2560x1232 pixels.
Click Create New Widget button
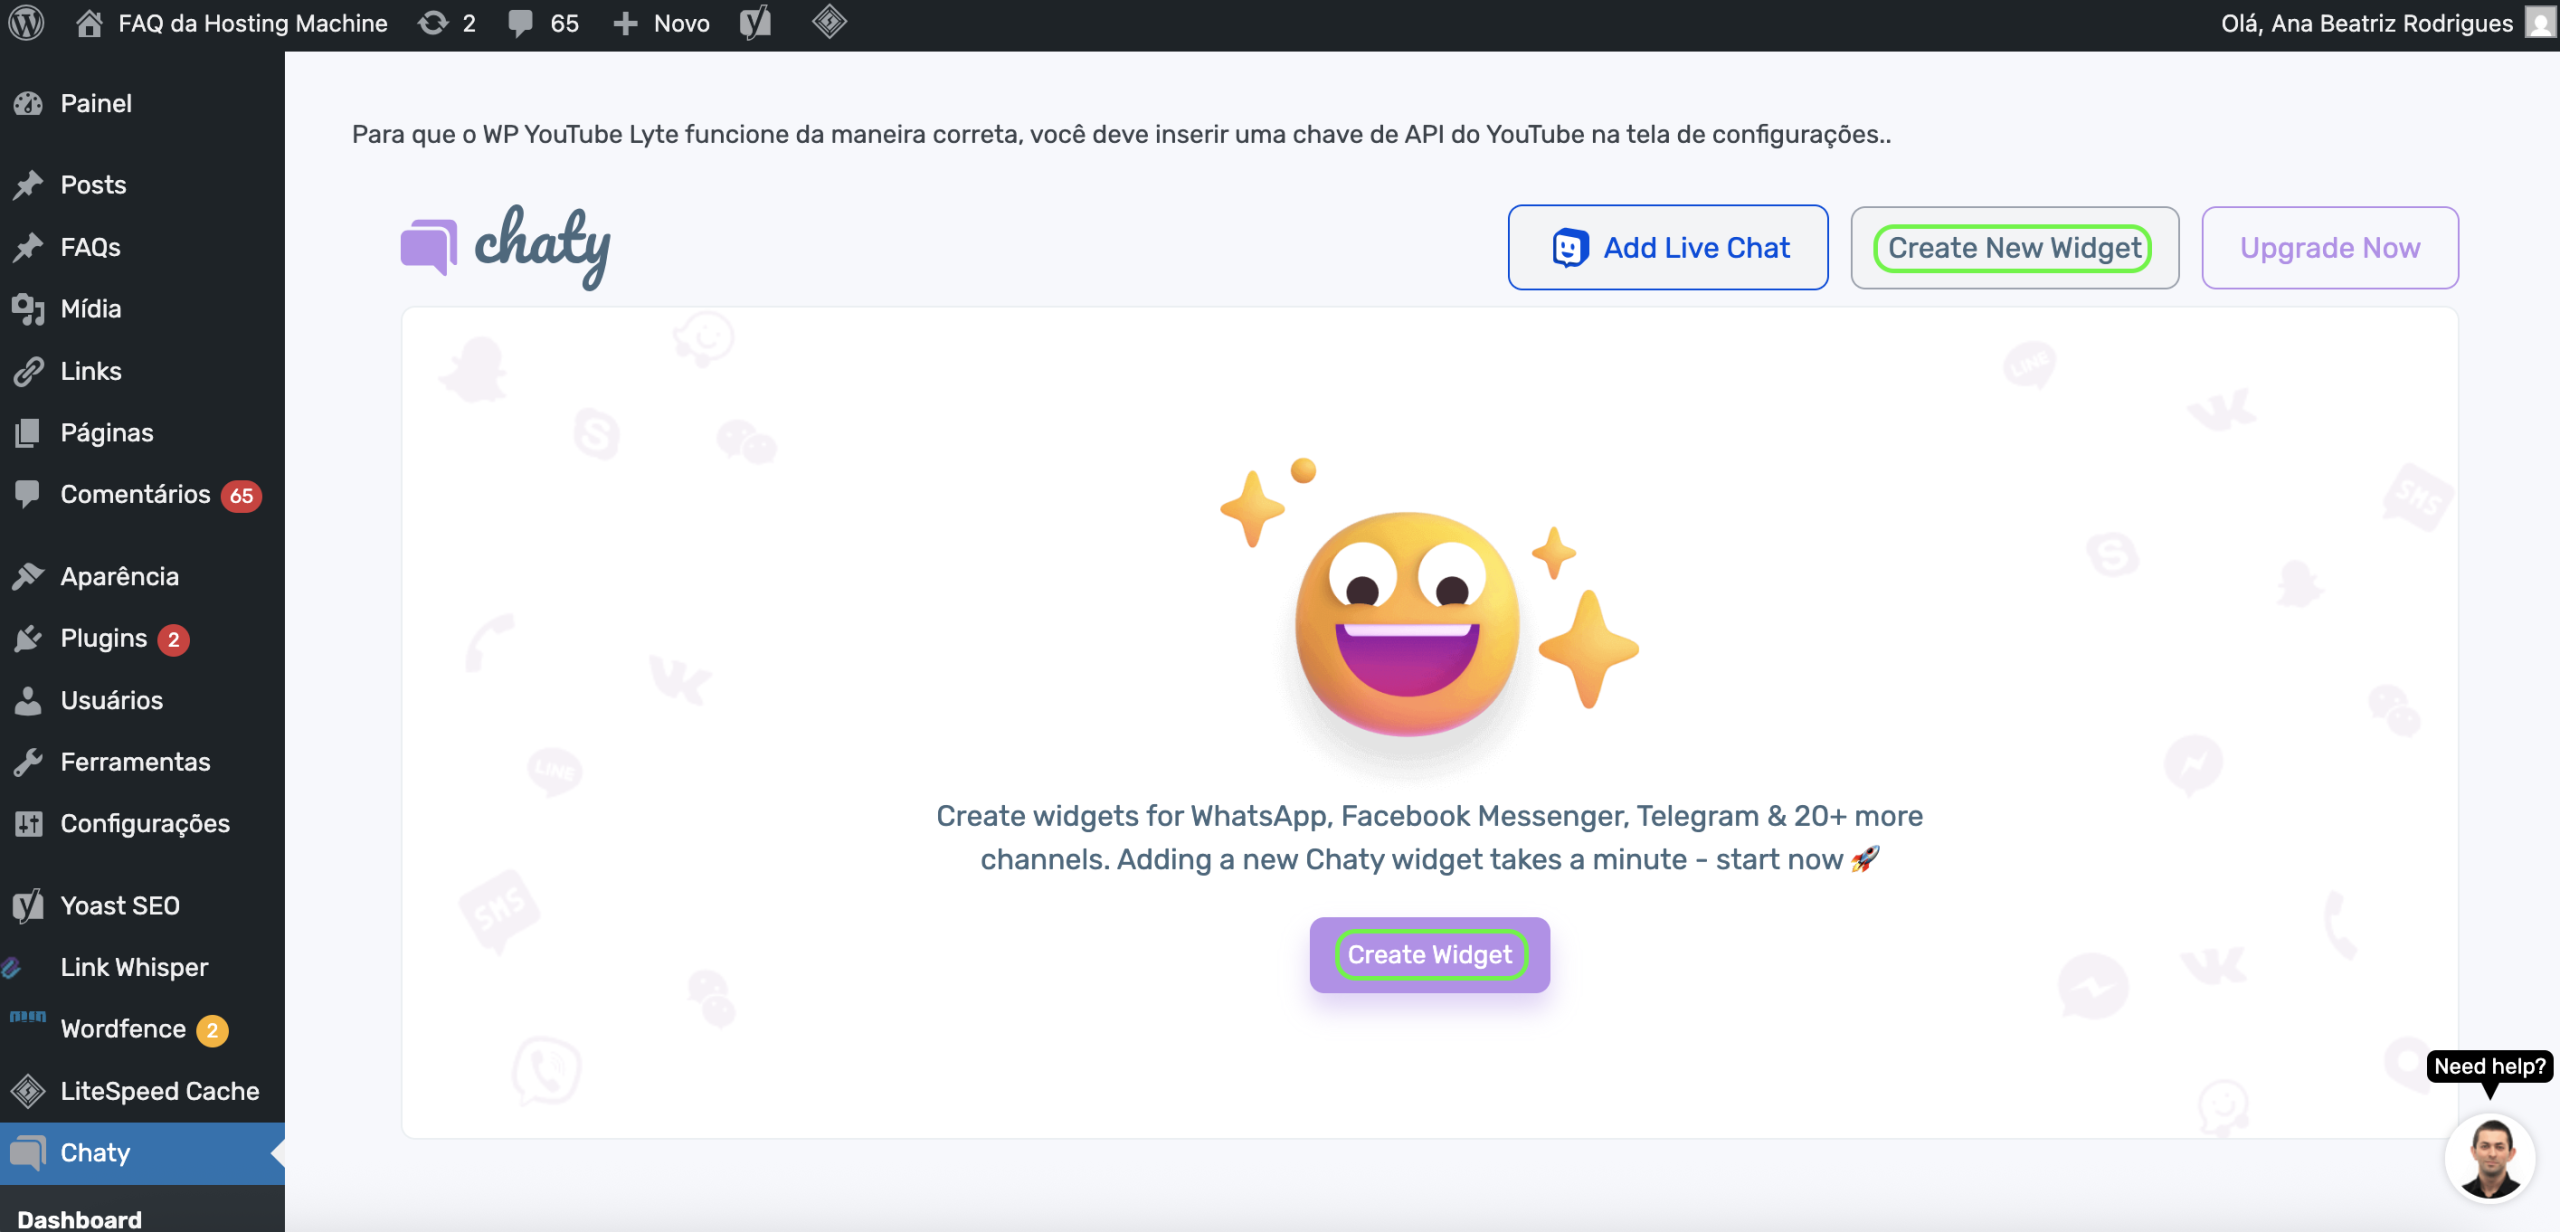pyautogui.click(x=2014, y=248)
